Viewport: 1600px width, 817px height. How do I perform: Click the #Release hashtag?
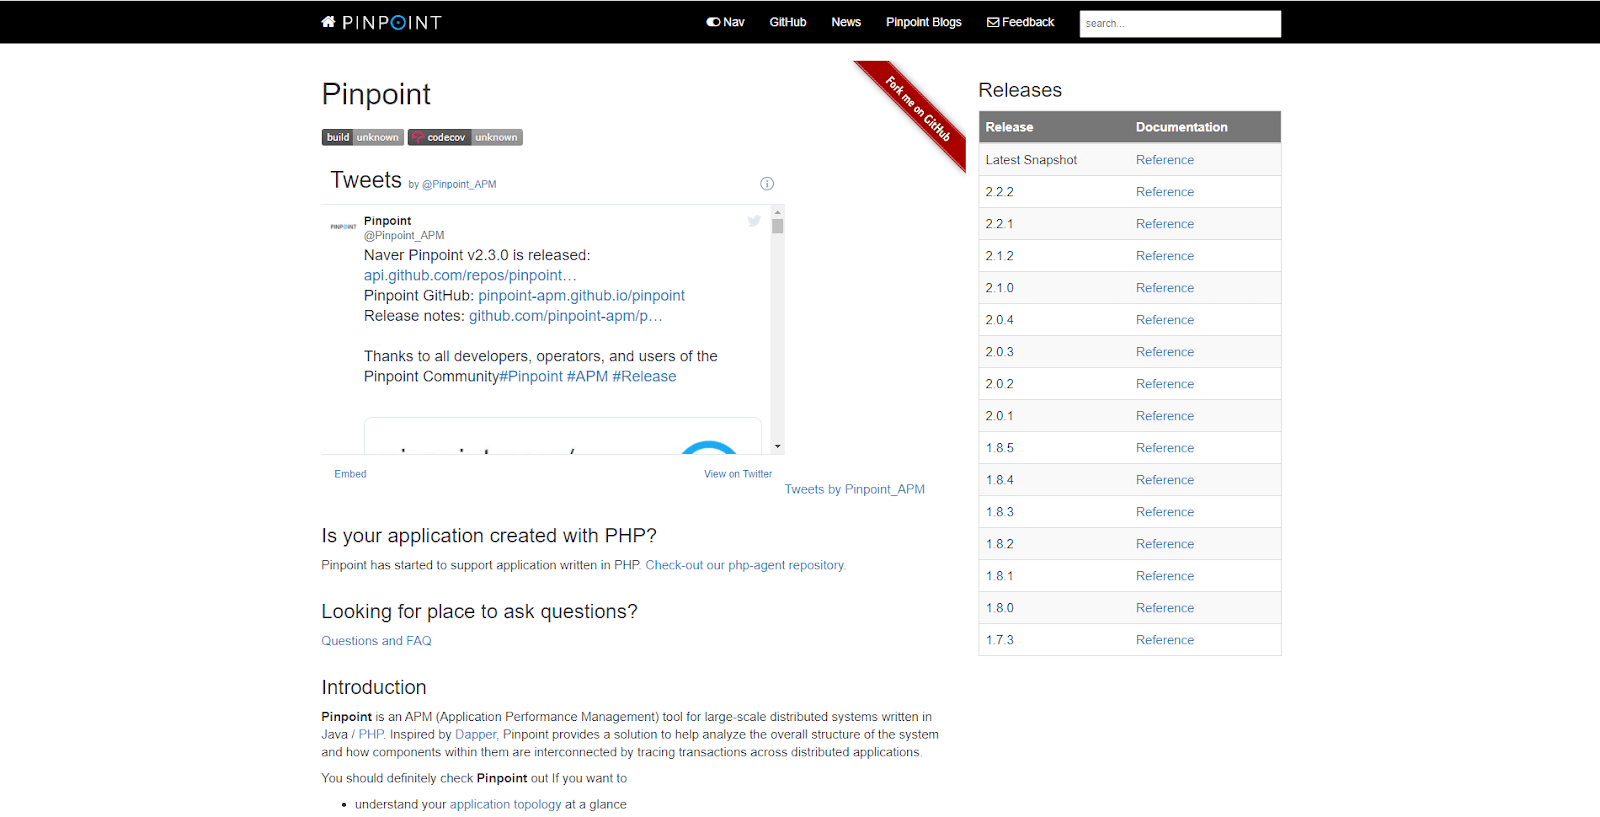[x=644, y=376]
